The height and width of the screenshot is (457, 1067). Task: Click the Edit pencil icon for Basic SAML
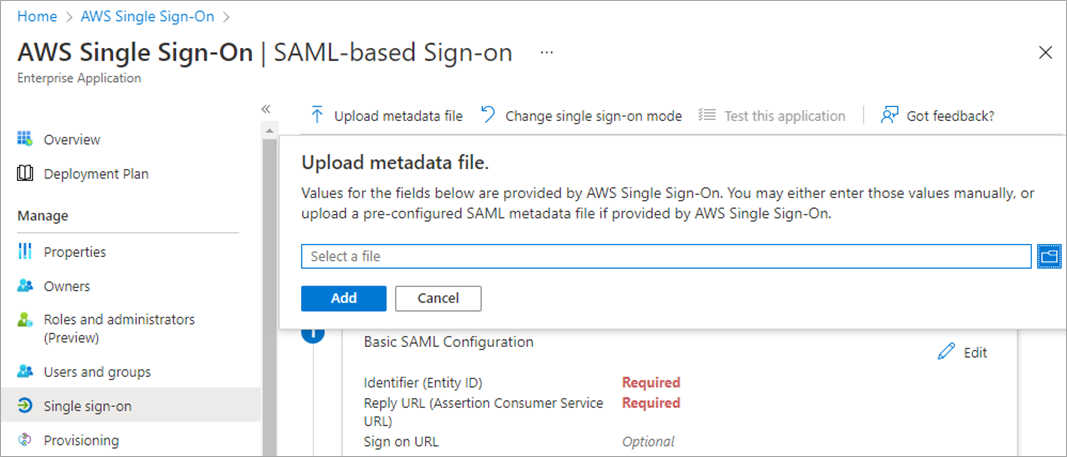946,352
